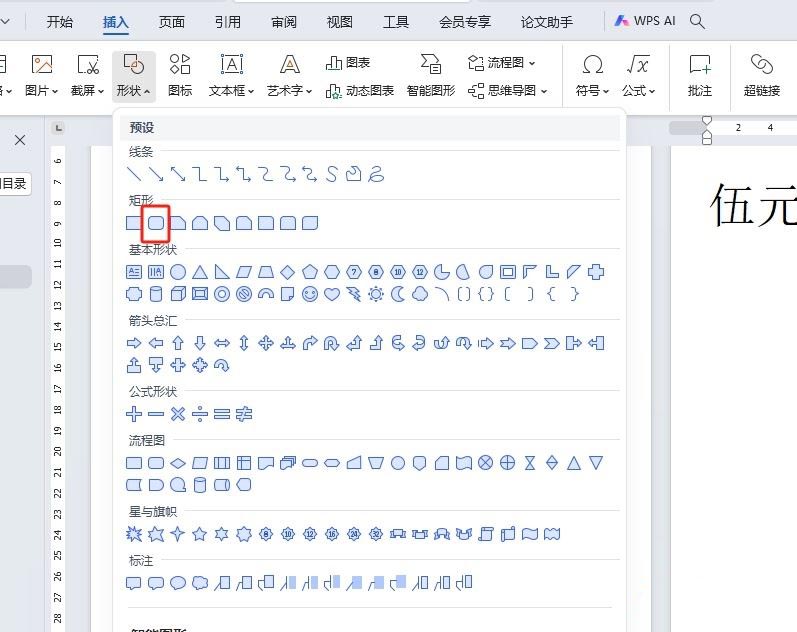This screenshot has height=632, width=797.
Task: Add a 批注 comment
Action: pyautogui.click(x=700, y=76)
